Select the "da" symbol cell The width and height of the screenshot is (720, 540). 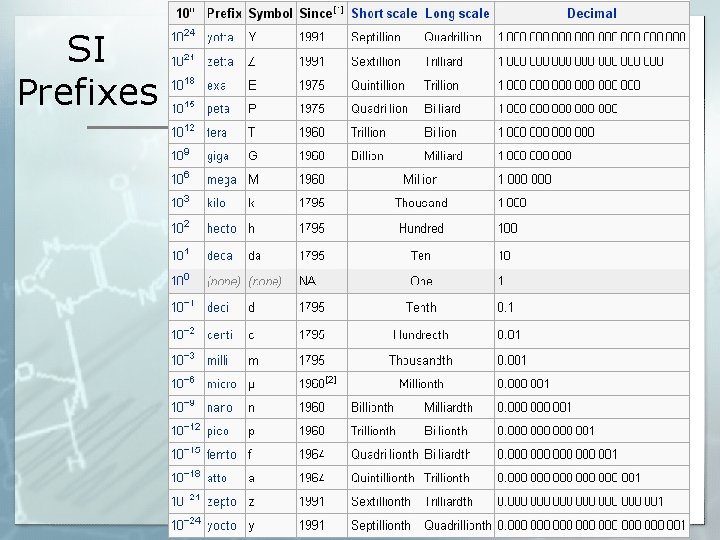click(254, 256)
